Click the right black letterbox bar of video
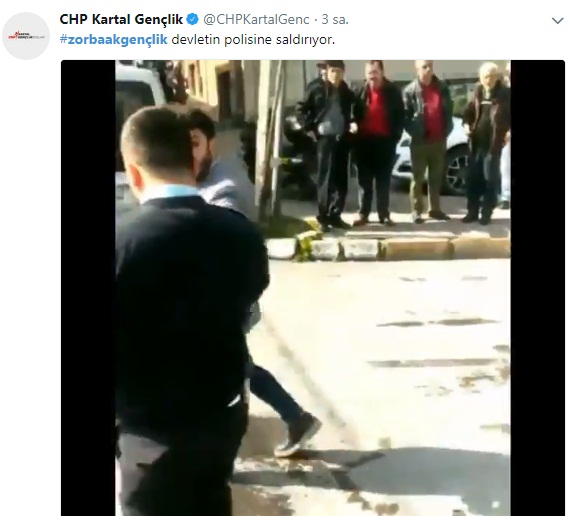572x516 pixels. point(538,288)
